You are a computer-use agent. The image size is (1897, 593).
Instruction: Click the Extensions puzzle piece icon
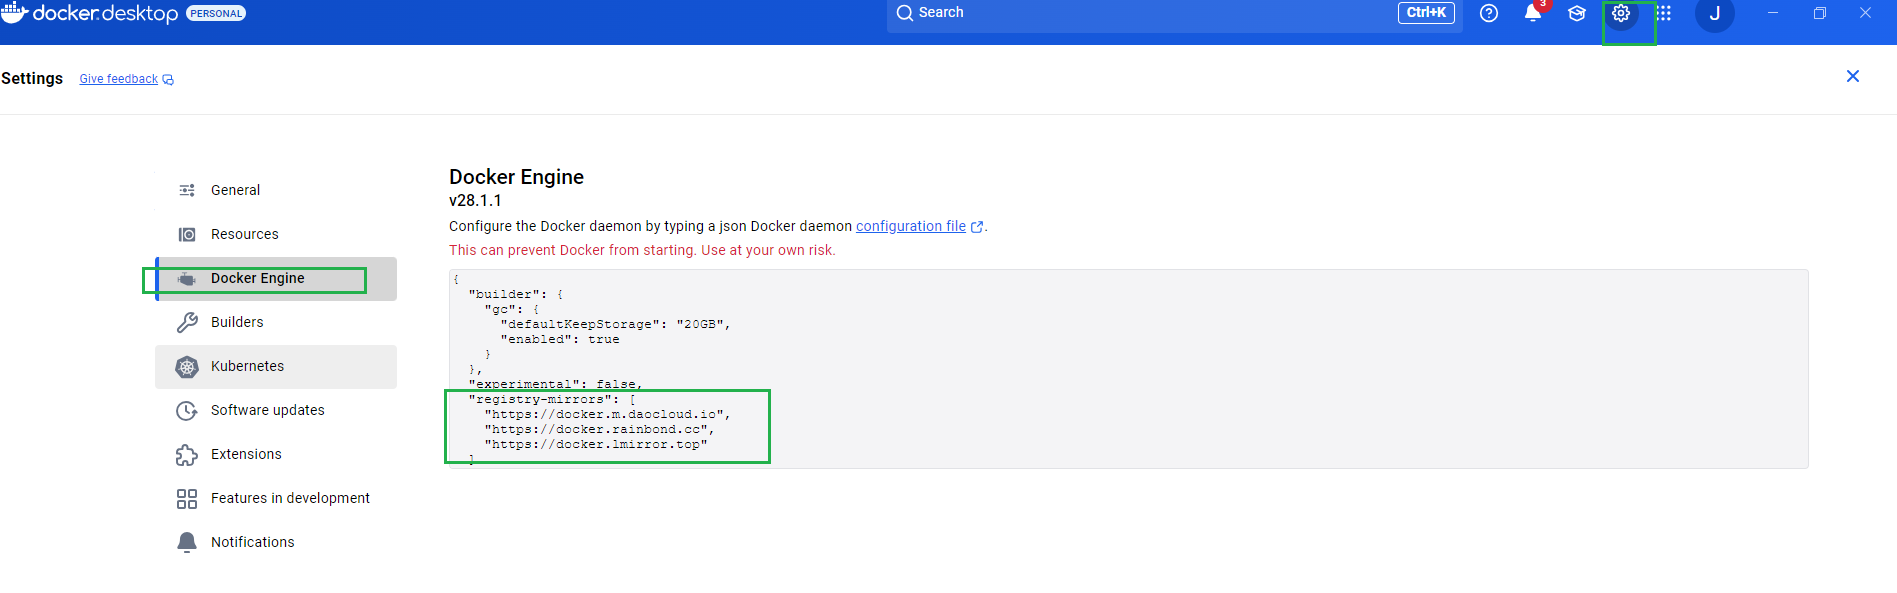tap(187, 455)
